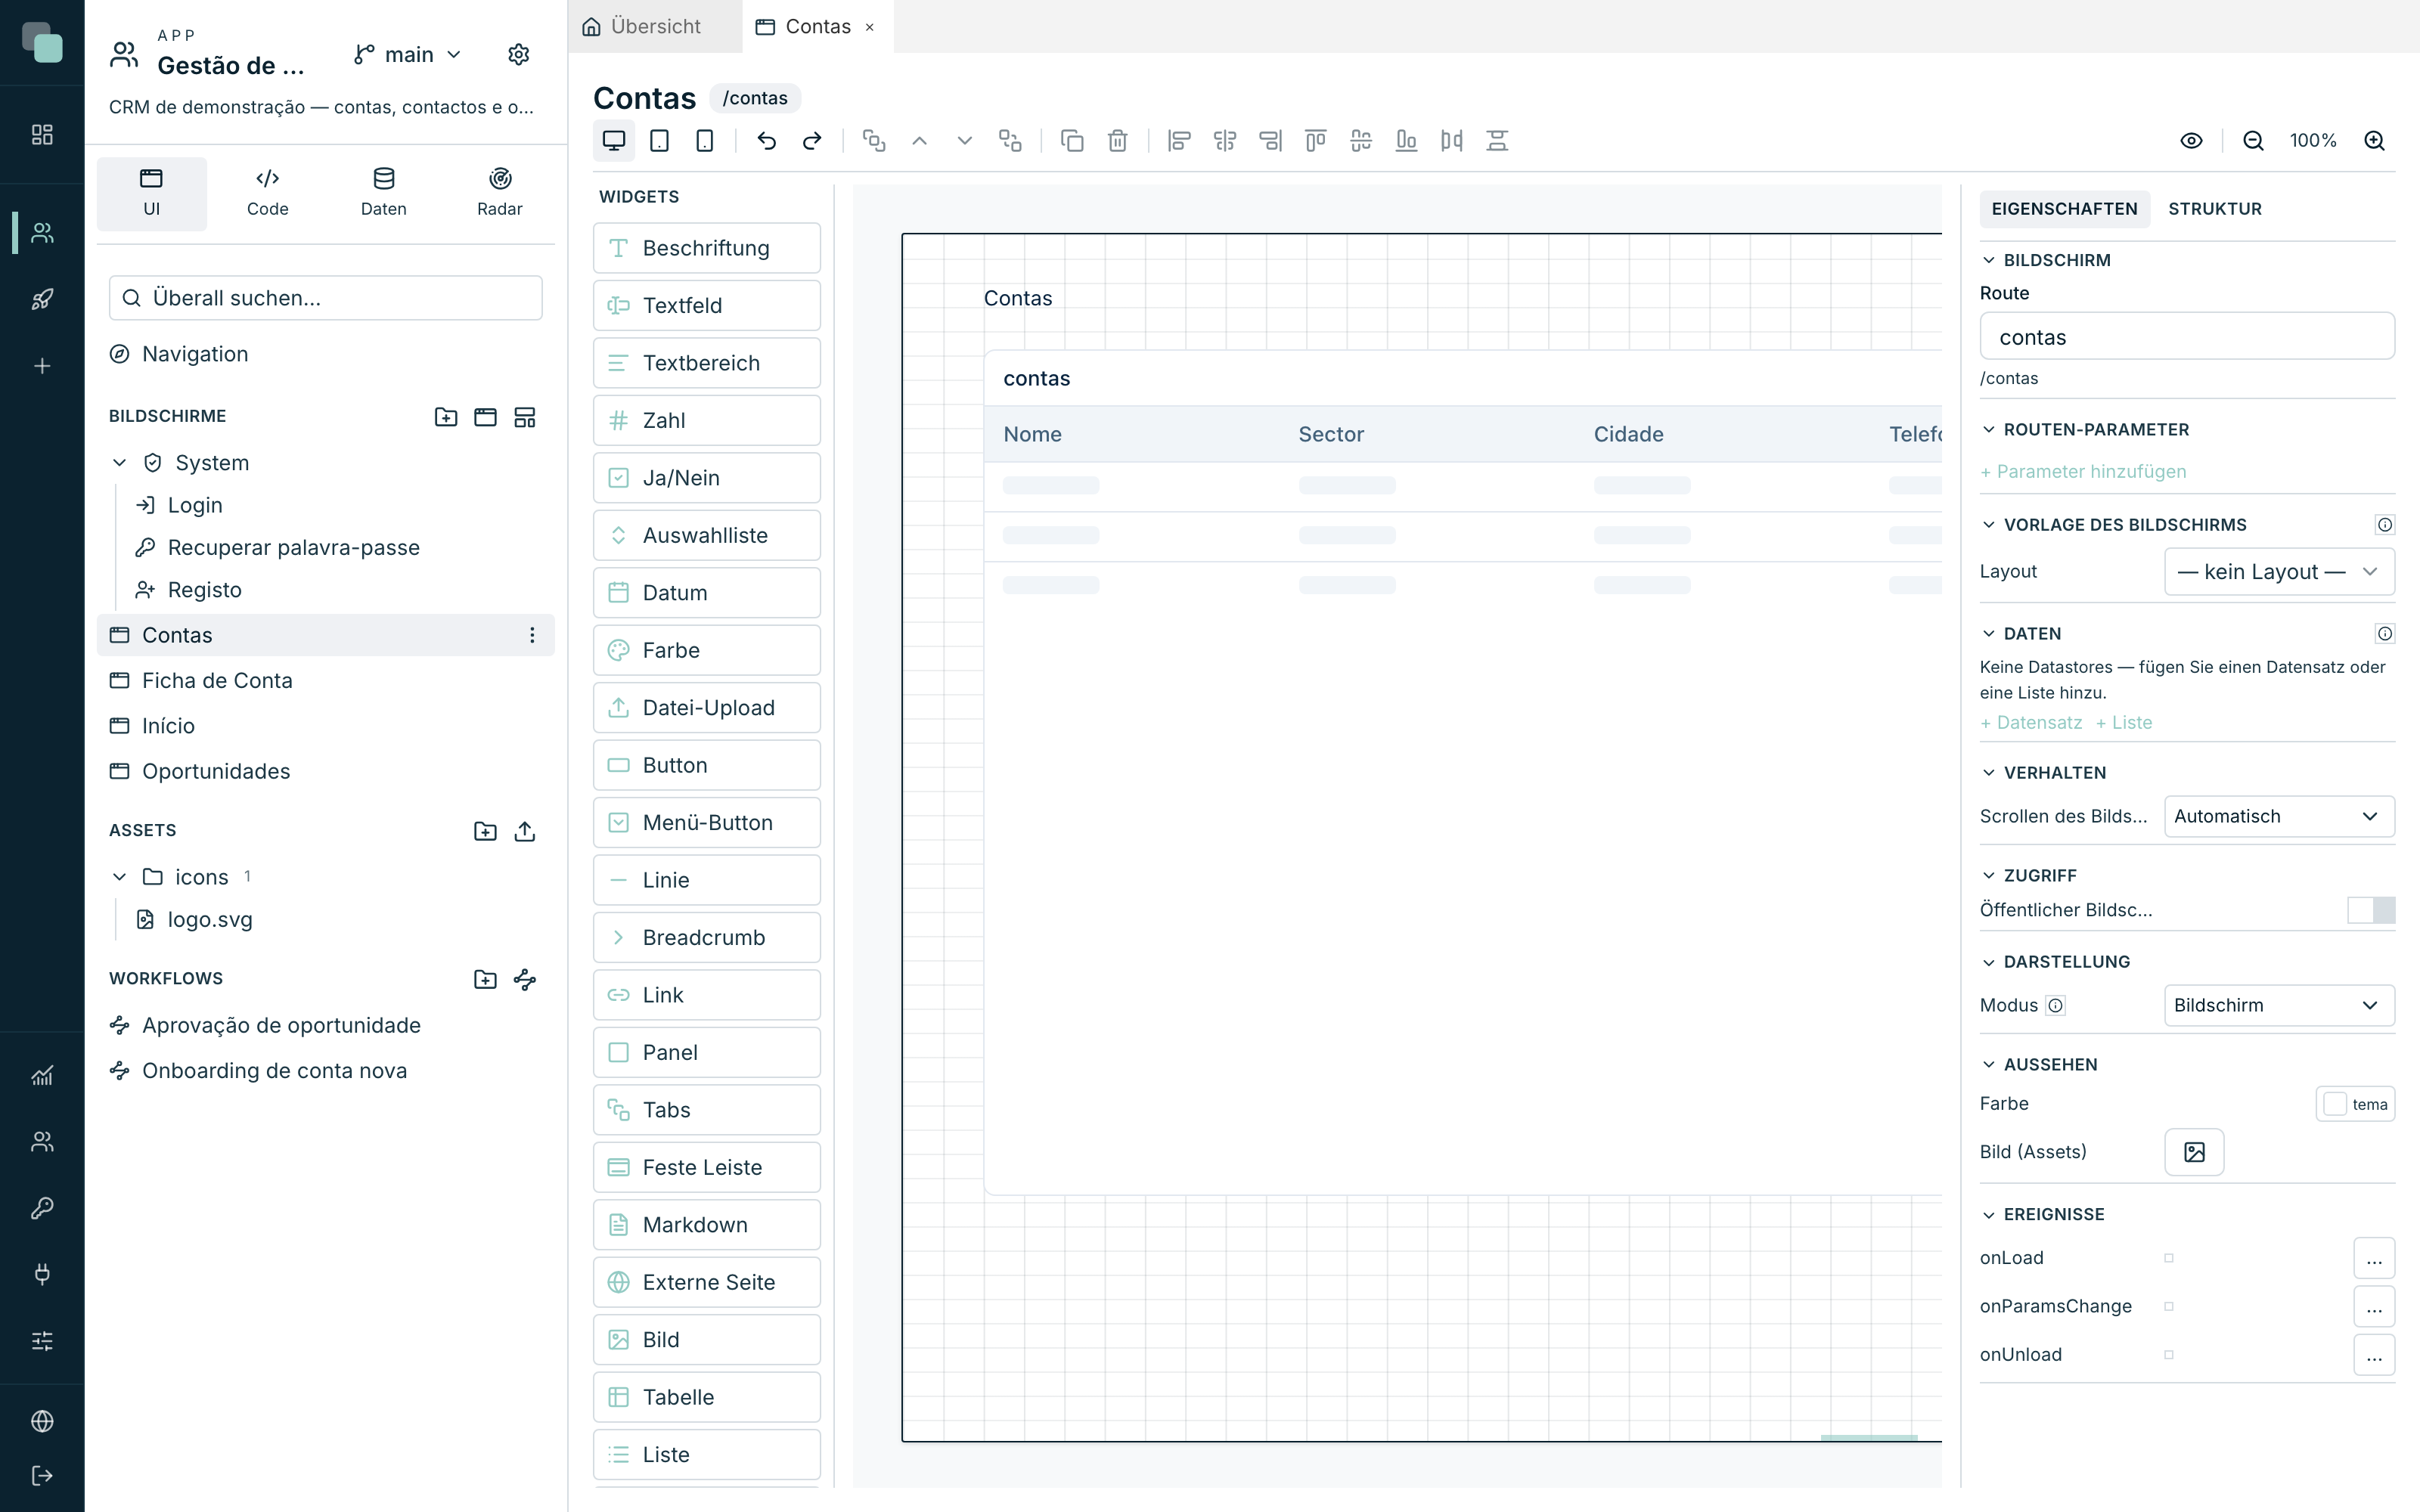Log out via sidebar exit icon
The width and height of the screenshot is (2420, 1512).
pyautogui.click(x=42, y=1475)
